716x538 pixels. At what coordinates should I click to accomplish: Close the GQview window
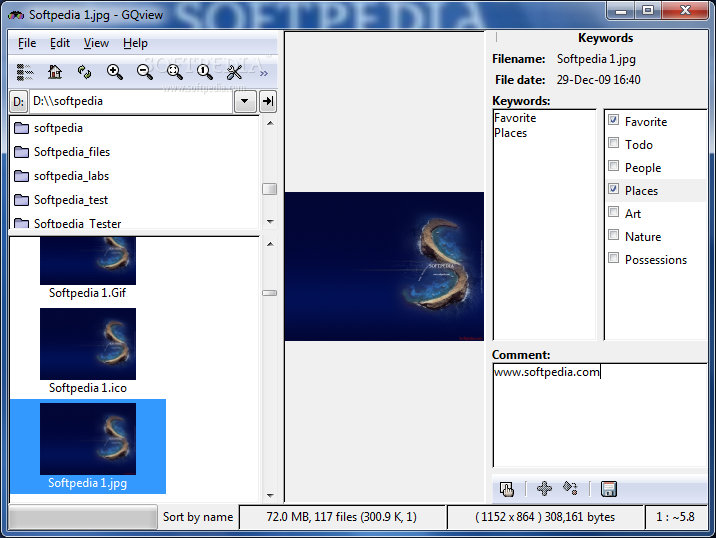[685, 11]
